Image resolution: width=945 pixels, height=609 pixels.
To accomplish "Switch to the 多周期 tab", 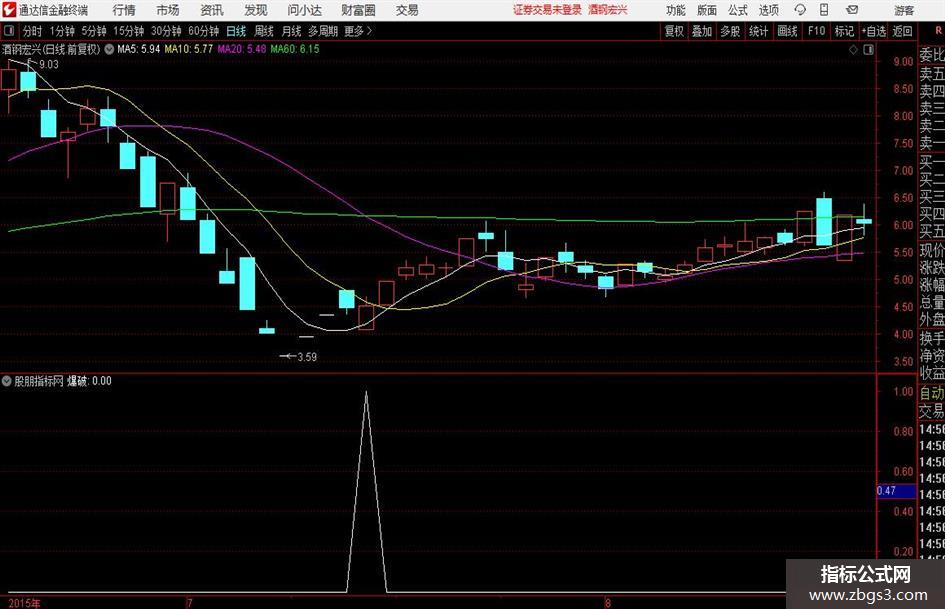I will 322,31.
